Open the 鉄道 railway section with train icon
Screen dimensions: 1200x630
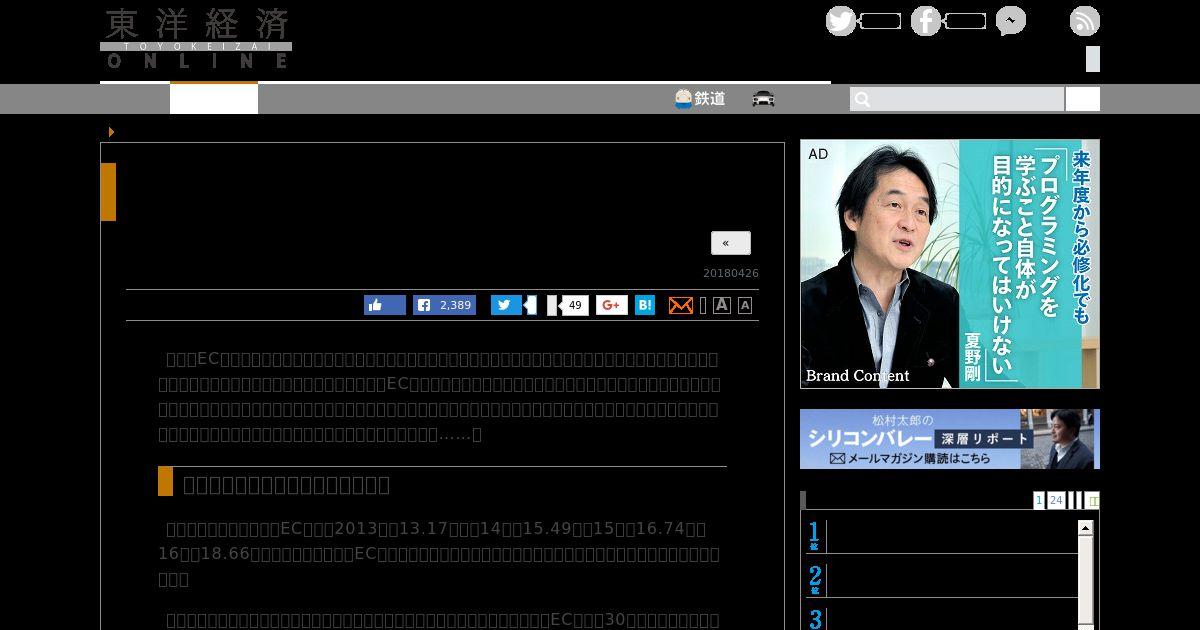point(700,99)
